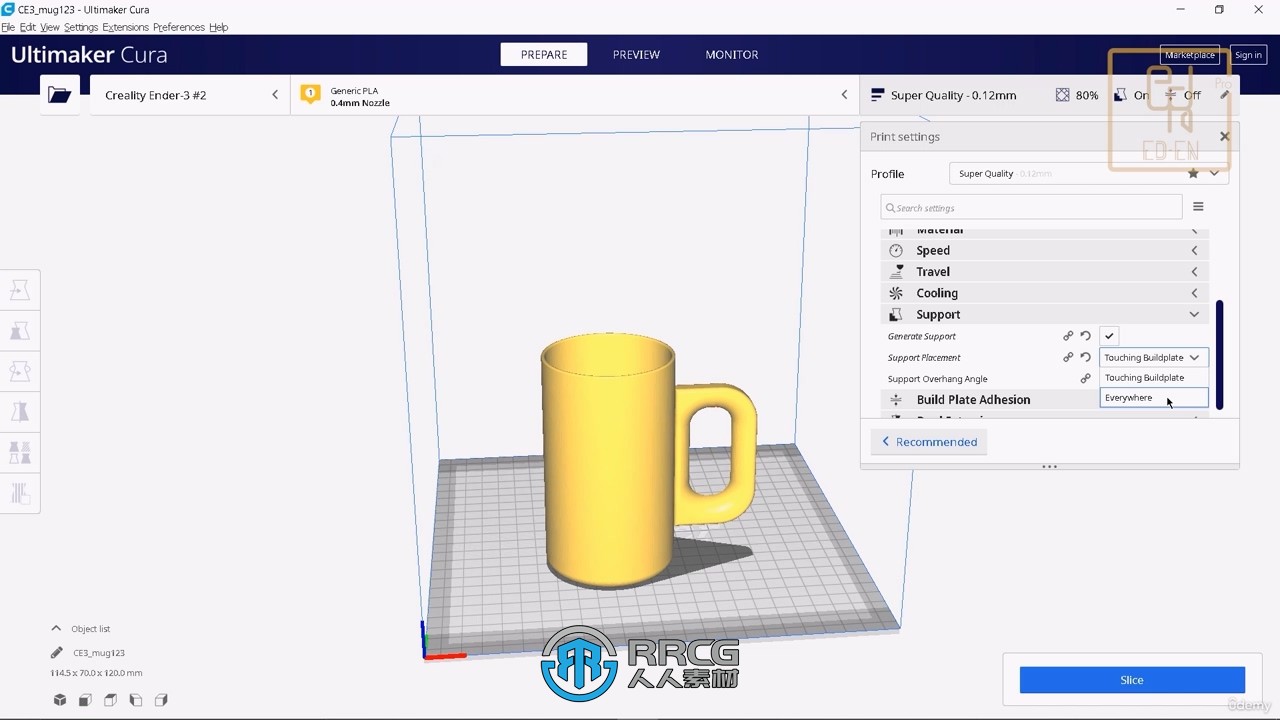Click the Cooling fan category icon
Image resolution: width=1280 pixels, height=720 pixels.
coord(896,293)
